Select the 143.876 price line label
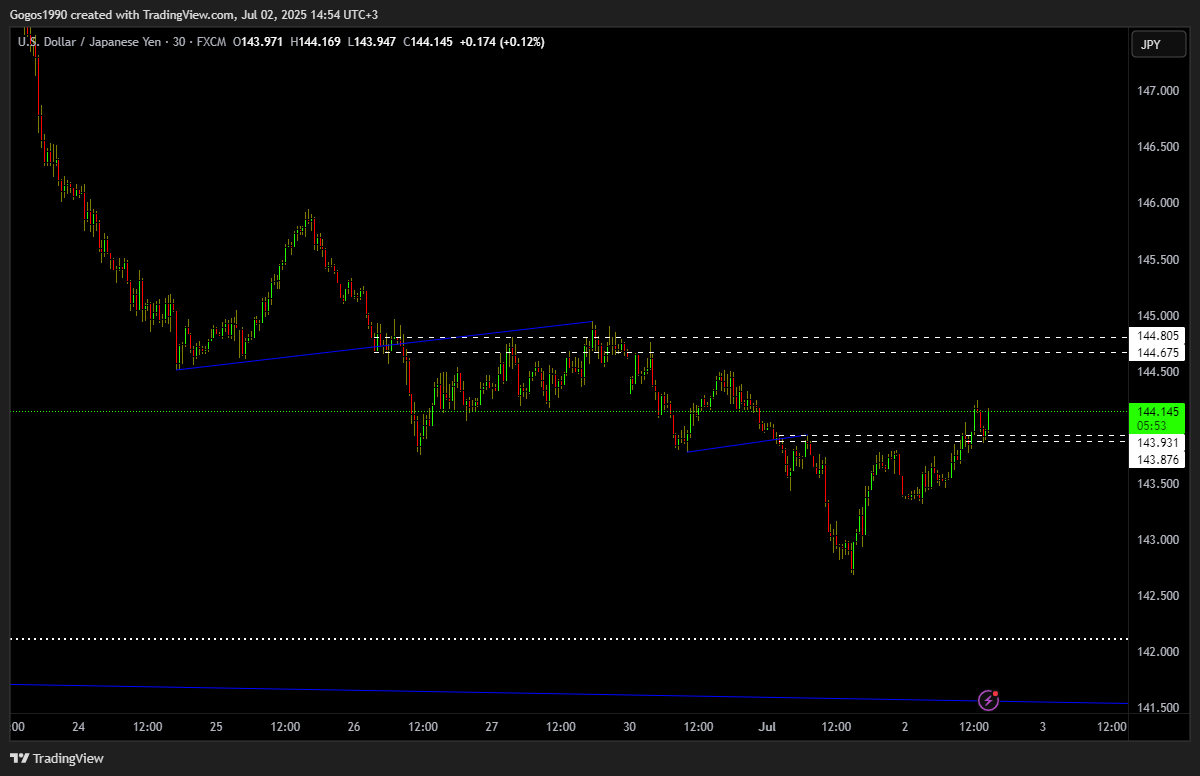 (x=1157, y=460)
